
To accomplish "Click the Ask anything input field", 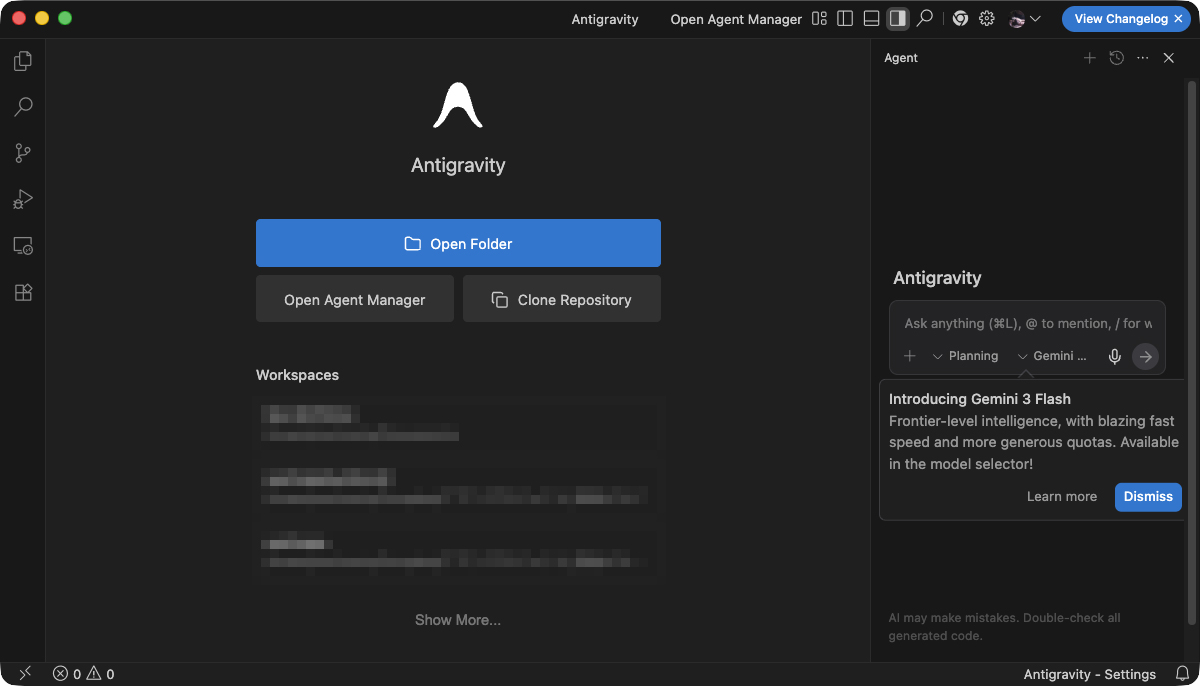I will click(1026, 324).
